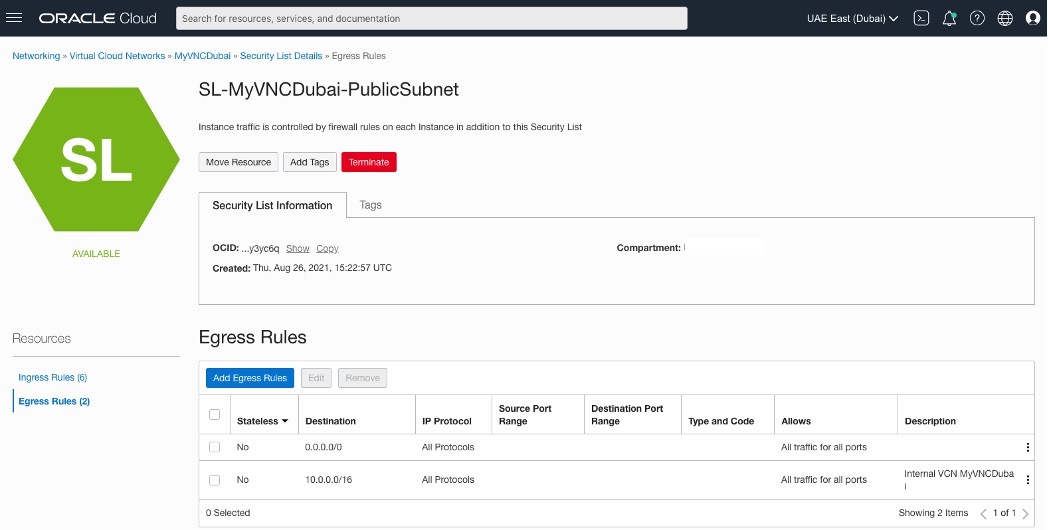Image resolution: width=1048 pixels, height=530 pixels.
Task: Open the user profile avatar icon
Action: pyautogui.click(x=1033, y=18)
